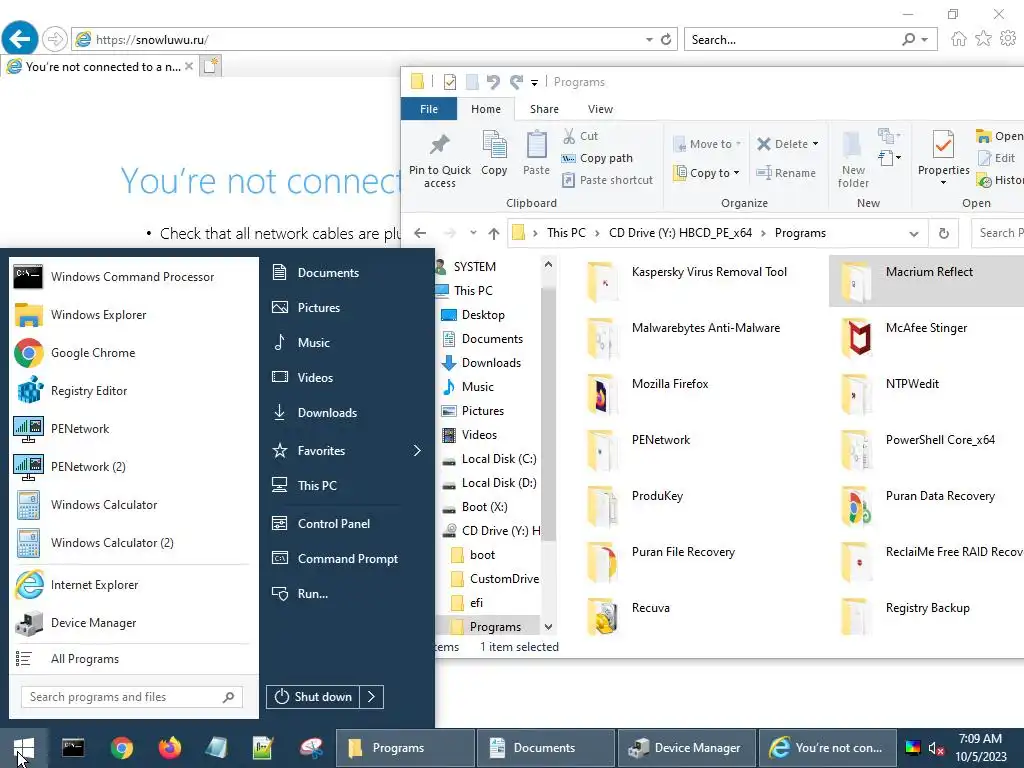Go up one folder level in Explorer
The height and width of the screenshot is (768, 1024).
(x=494, y=233)
